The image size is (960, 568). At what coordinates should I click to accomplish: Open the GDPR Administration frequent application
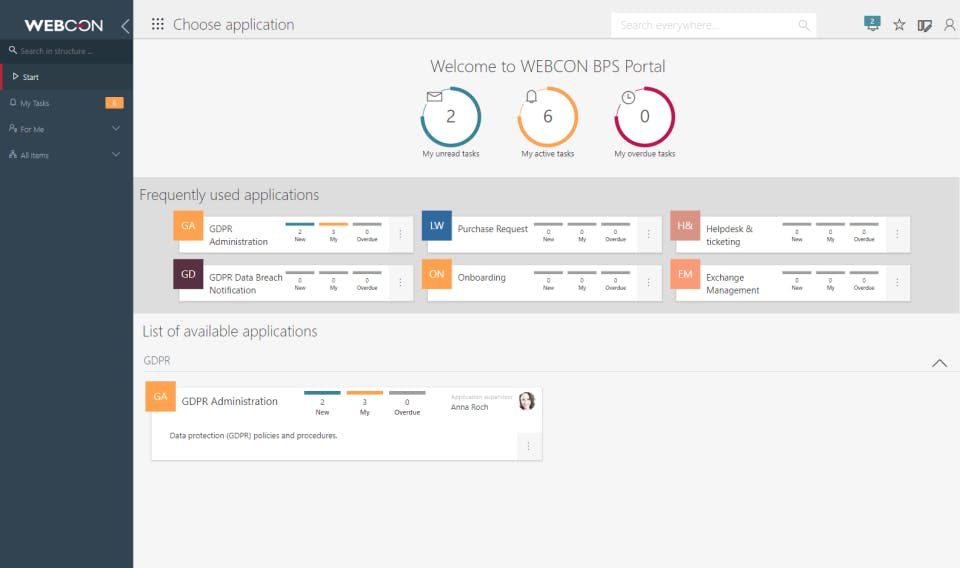point(238,235)
